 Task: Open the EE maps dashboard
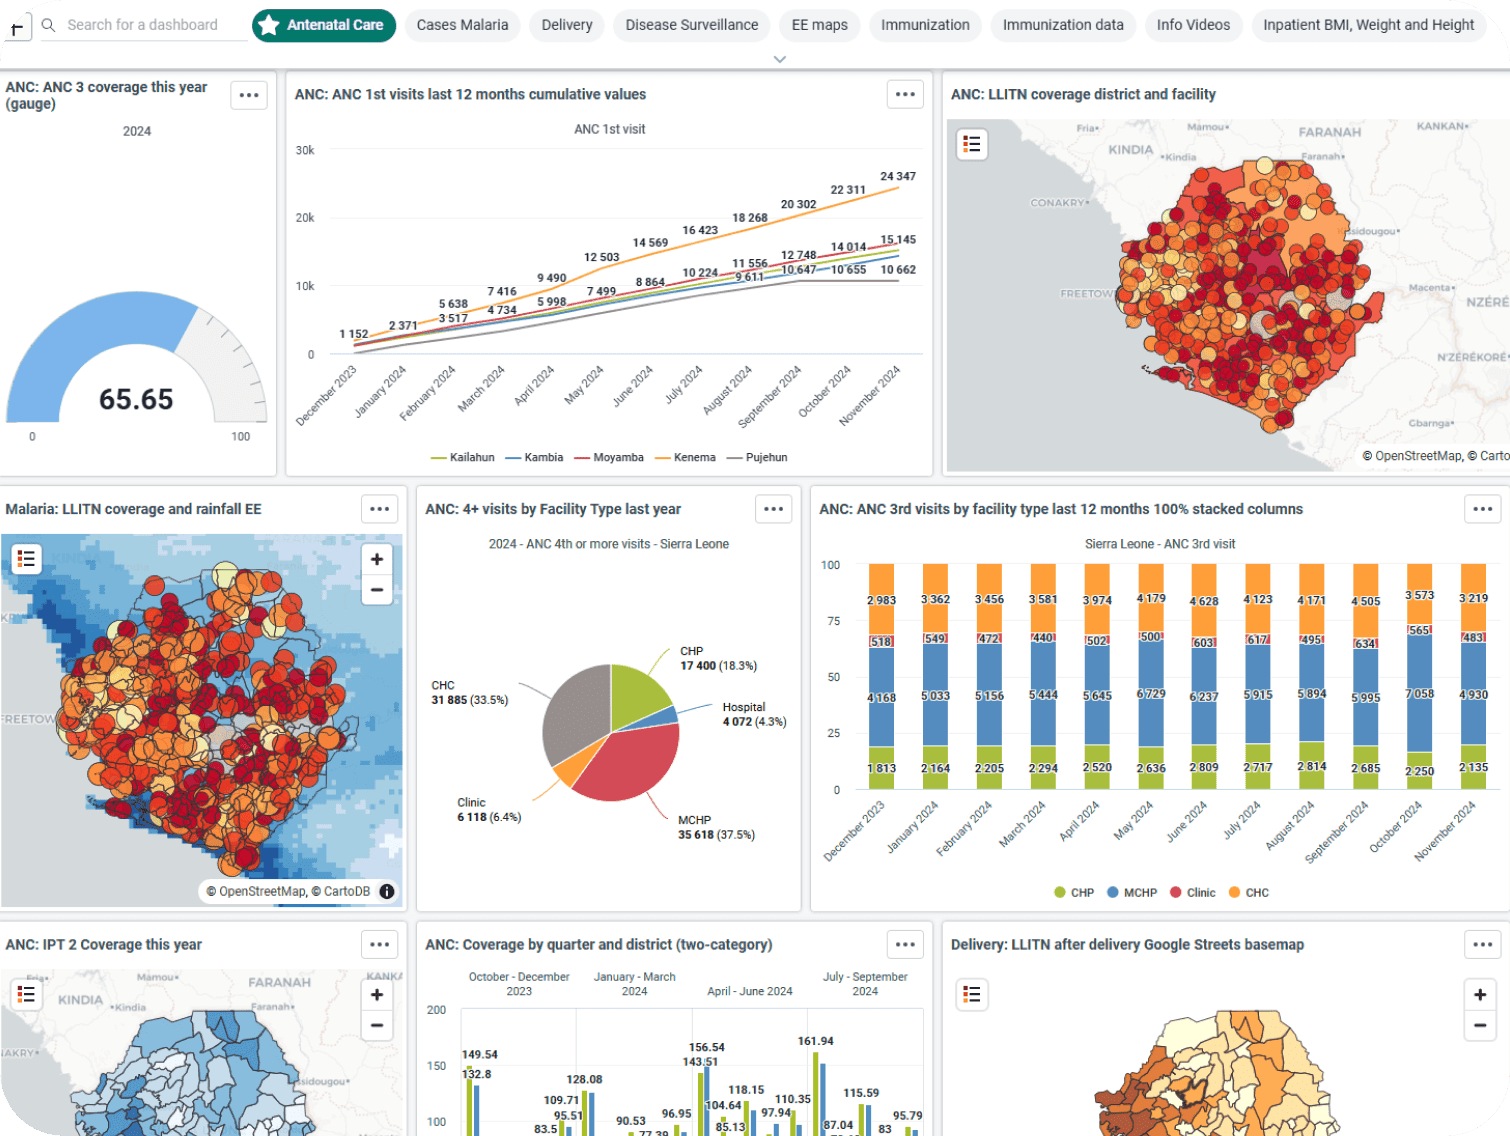[x=819, y=25]
